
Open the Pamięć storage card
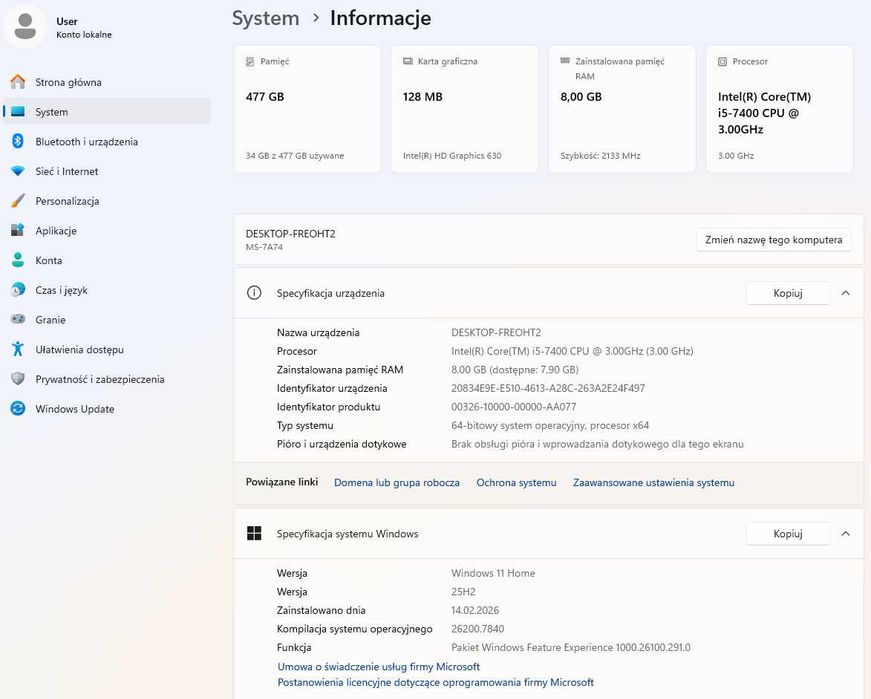(x=307, y=108)
